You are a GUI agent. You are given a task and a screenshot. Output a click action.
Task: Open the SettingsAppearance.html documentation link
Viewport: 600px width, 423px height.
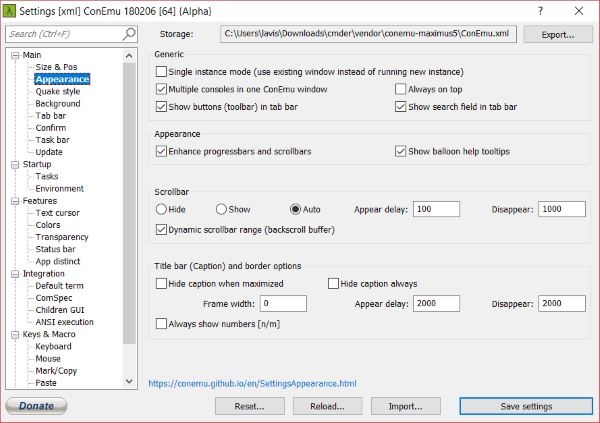[253, 384]
